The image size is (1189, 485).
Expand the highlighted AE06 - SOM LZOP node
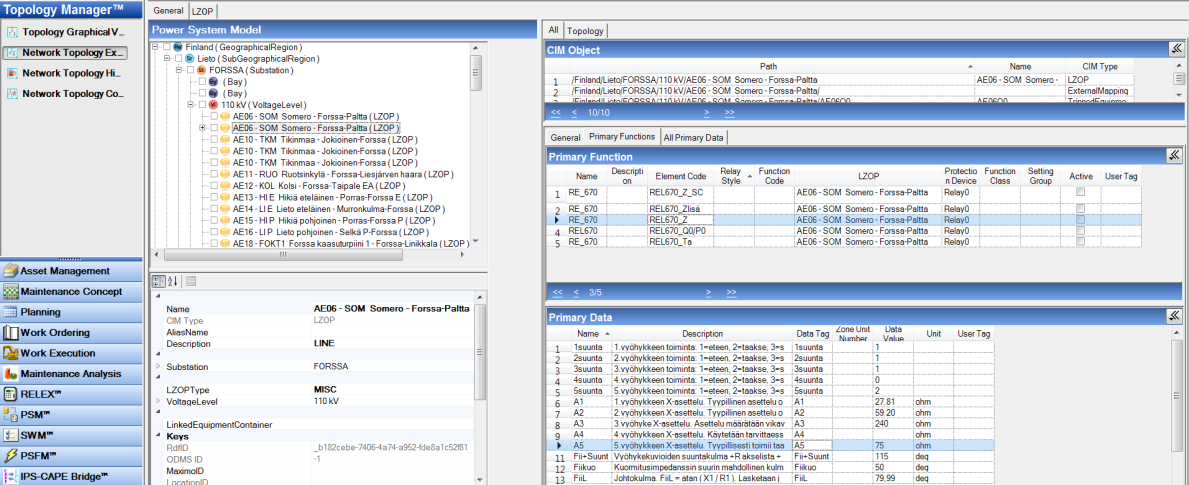tap(202, 128)
